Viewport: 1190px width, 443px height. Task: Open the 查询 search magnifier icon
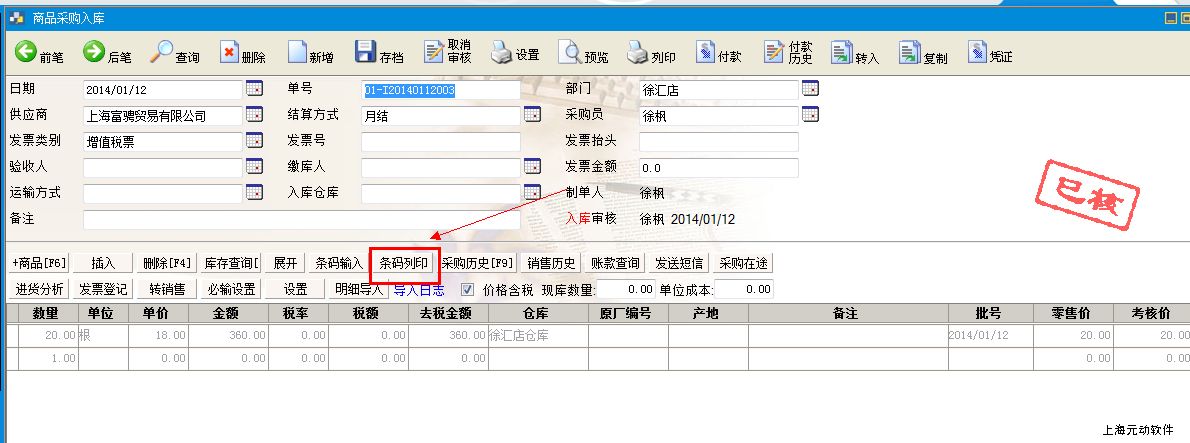[x=161, y=52]
